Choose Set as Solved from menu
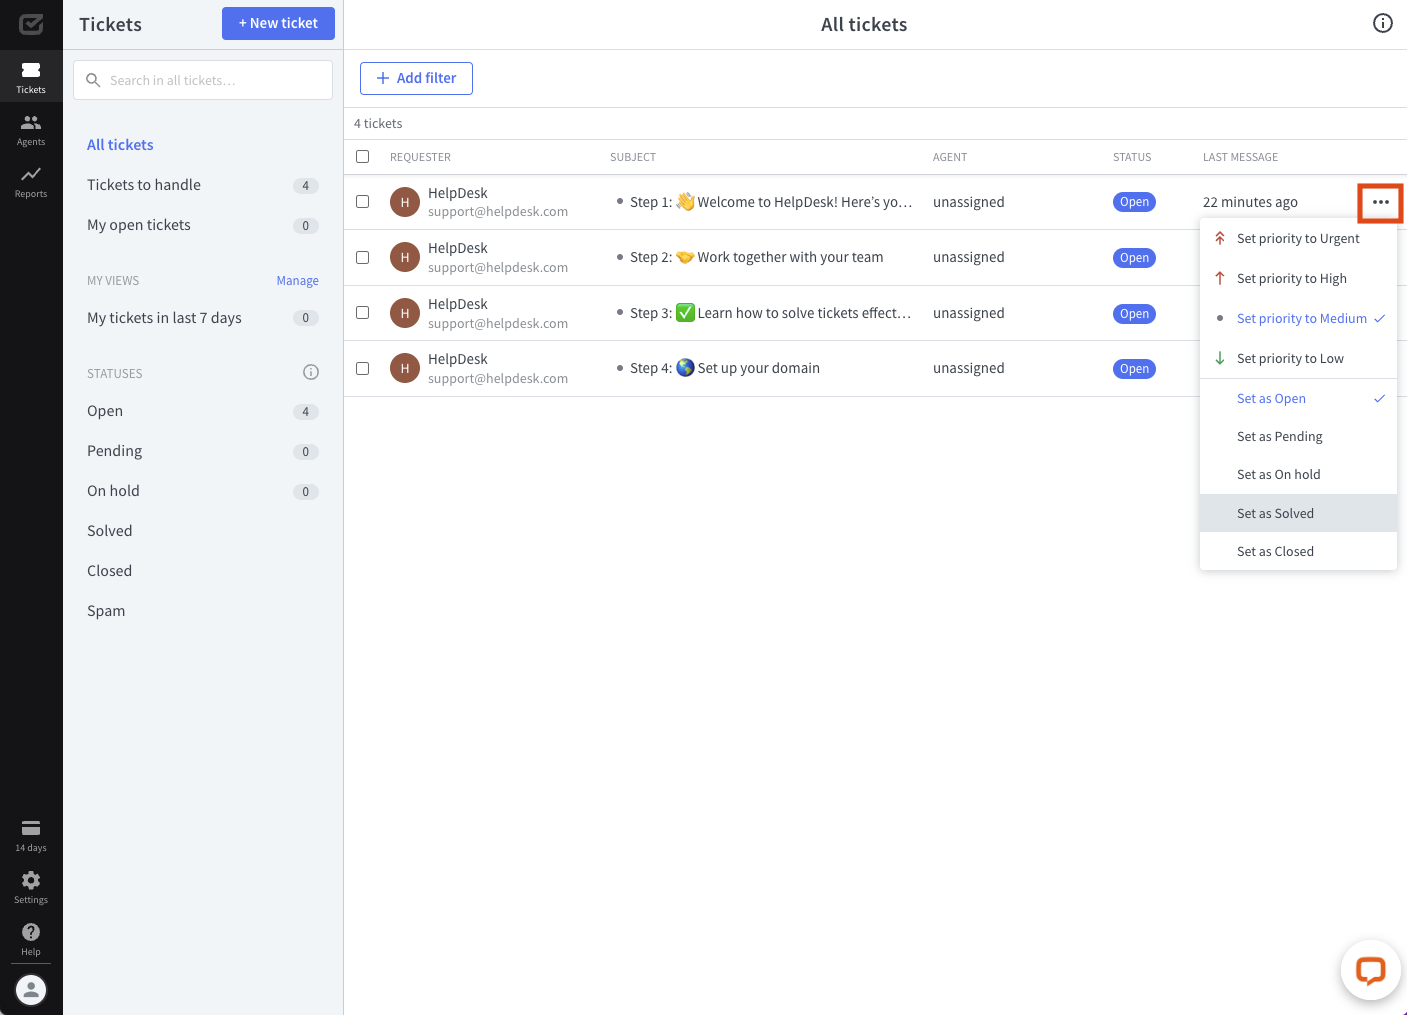The height and width of the screenshot is (1015, 1407). pyautogui.click(x=1275, y=513)
